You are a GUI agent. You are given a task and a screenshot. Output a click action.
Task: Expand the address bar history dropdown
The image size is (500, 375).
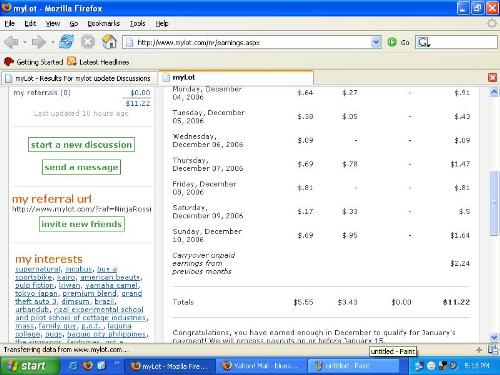tap(376, 42)
